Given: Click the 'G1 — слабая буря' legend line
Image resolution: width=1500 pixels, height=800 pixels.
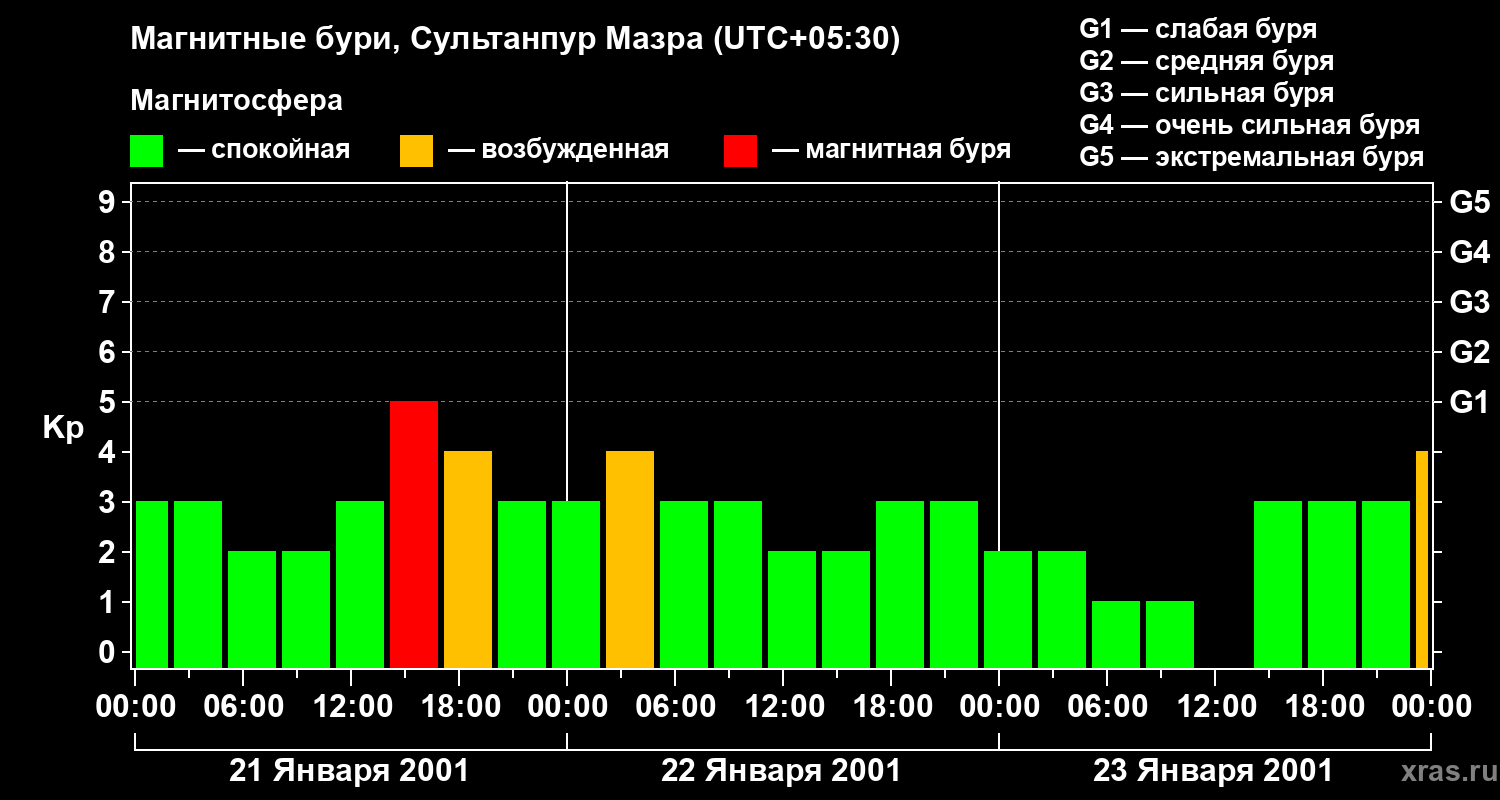Looking at the screenshot, I should (x=1198, y=29).
